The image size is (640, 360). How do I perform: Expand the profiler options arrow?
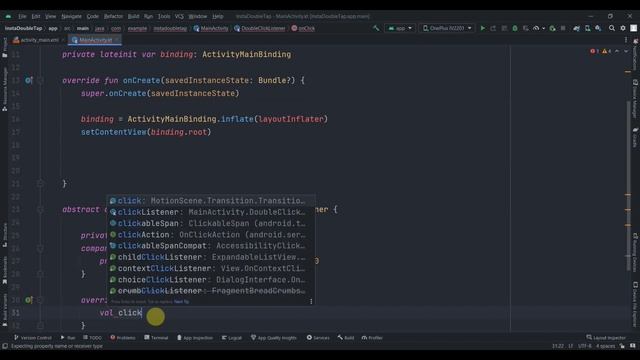tap(543, 28)
